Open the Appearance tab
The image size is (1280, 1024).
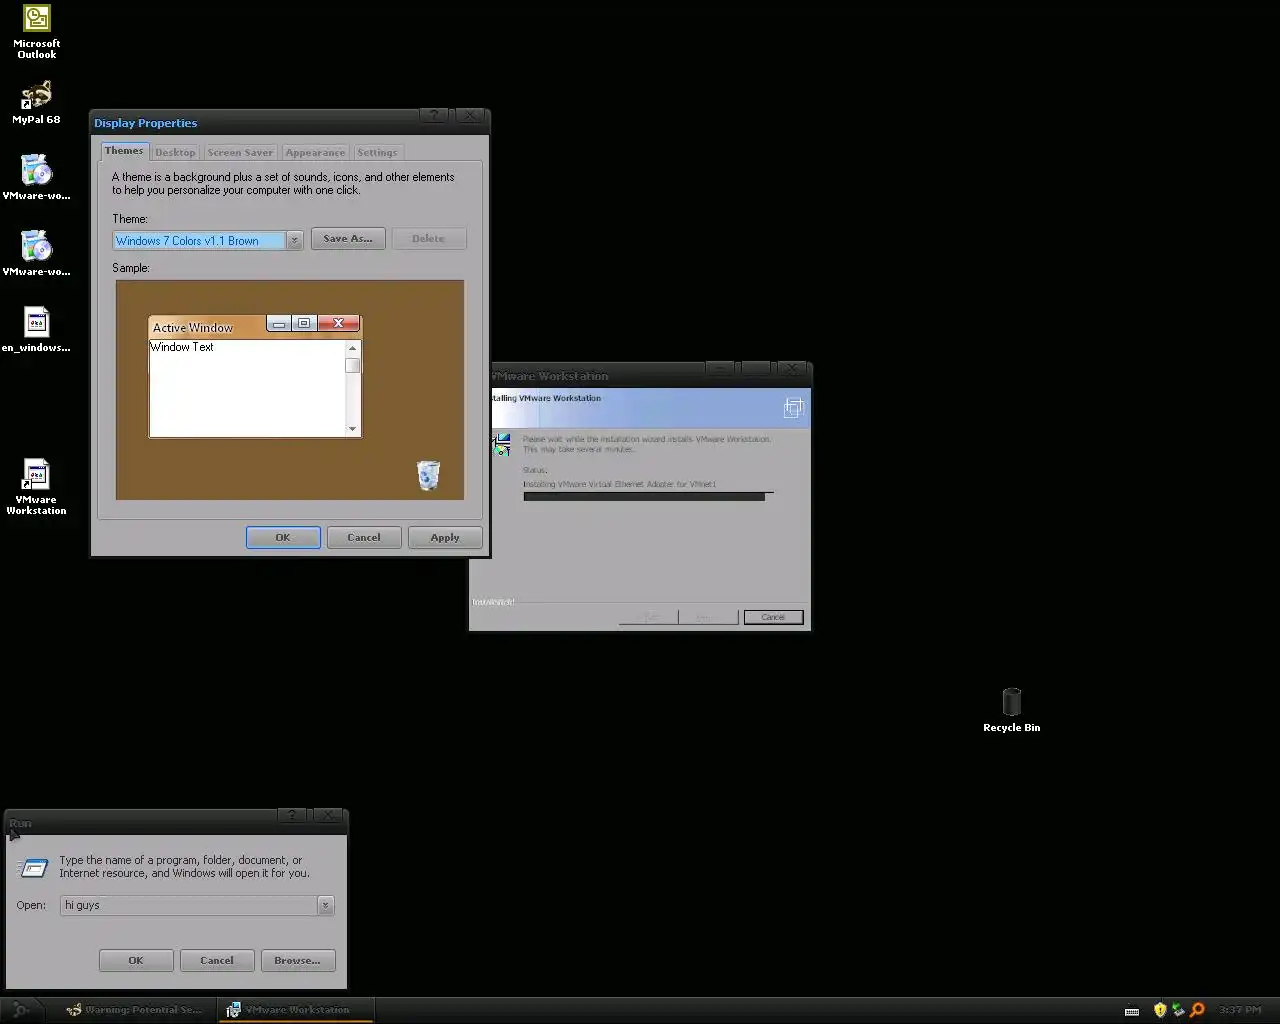pyautogui.click(x=315, y=152)
